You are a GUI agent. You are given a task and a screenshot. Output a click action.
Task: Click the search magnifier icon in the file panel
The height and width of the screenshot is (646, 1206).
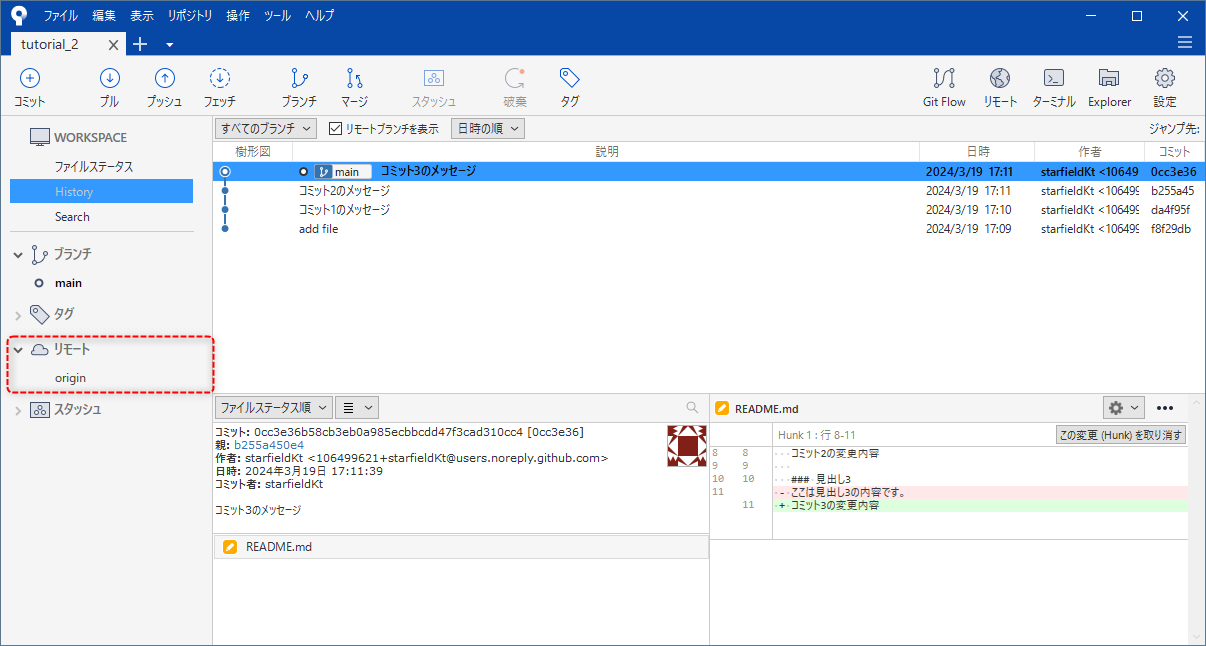coord(692,407)
